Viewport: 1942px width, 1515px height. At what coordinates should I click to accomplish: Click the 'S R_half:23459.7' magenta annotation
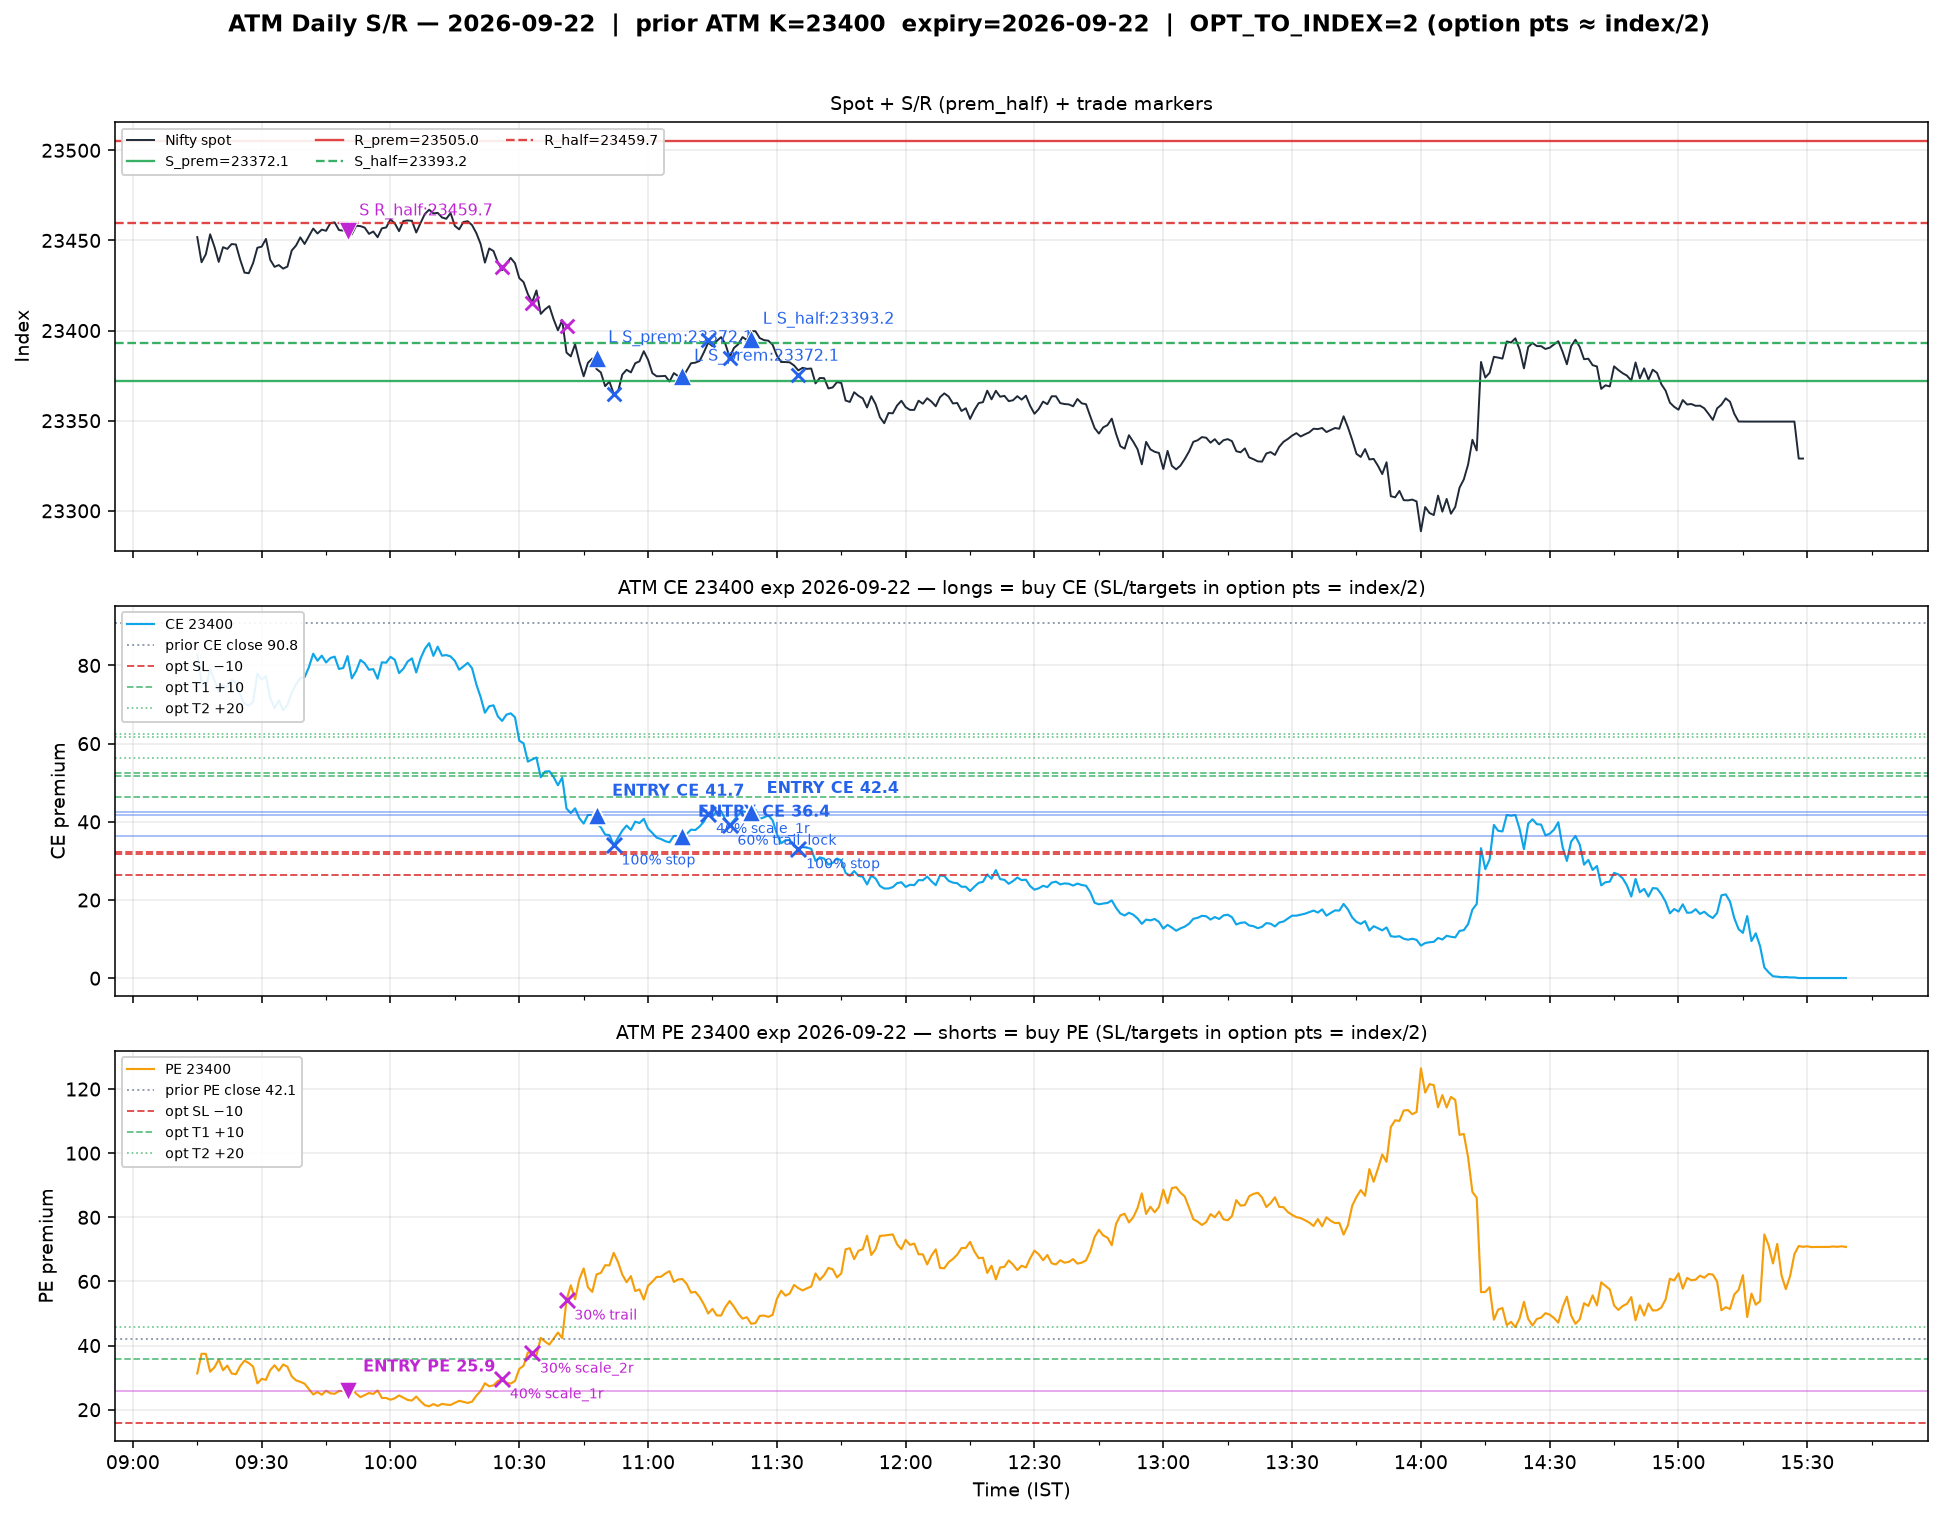tap(426, 210)
